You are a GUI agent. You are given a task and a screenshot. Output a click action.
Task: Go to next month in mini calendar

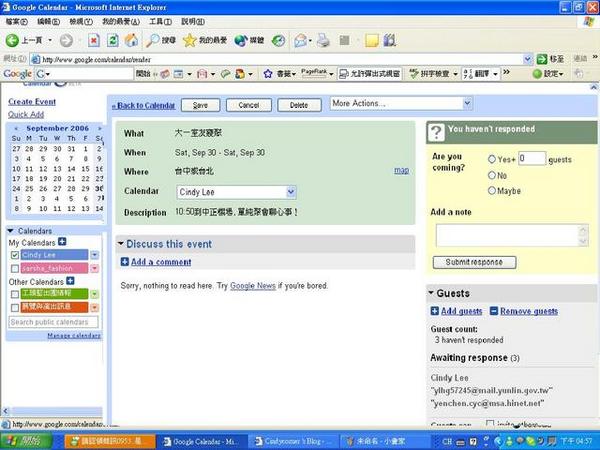[99, 128]
